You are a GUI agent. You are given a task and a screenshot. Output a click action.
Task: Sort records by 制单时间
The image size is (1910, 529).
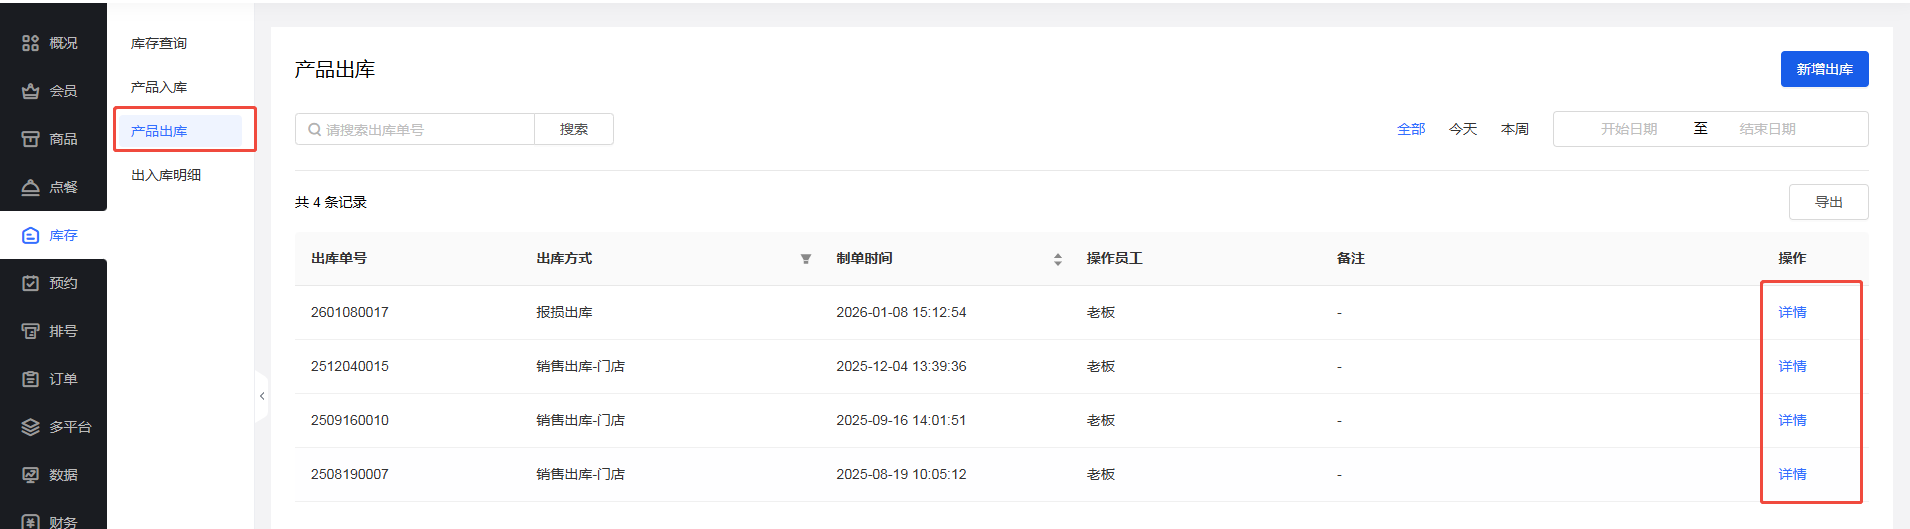(x=1058, y=259)
